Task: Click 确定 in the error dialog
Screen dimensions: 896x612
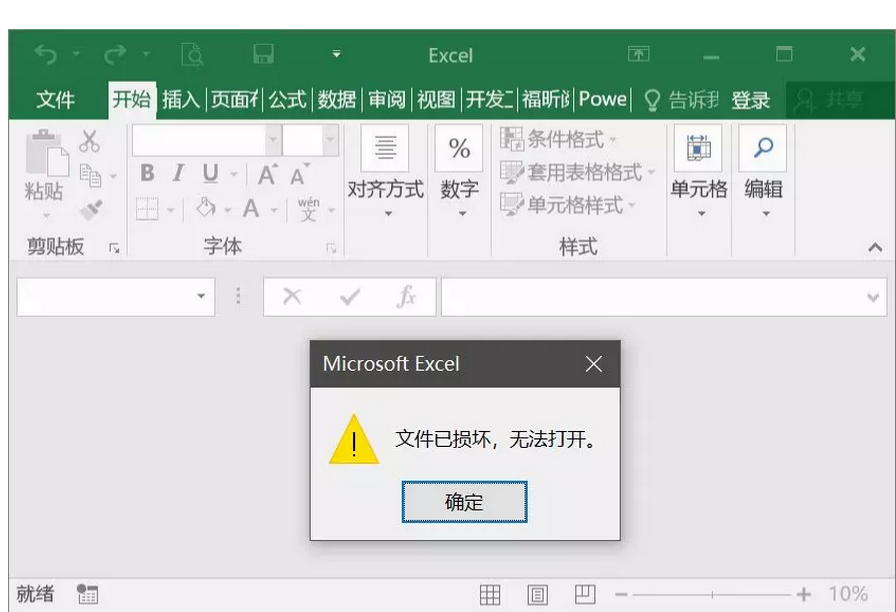Action: click(x=464, y=502)
